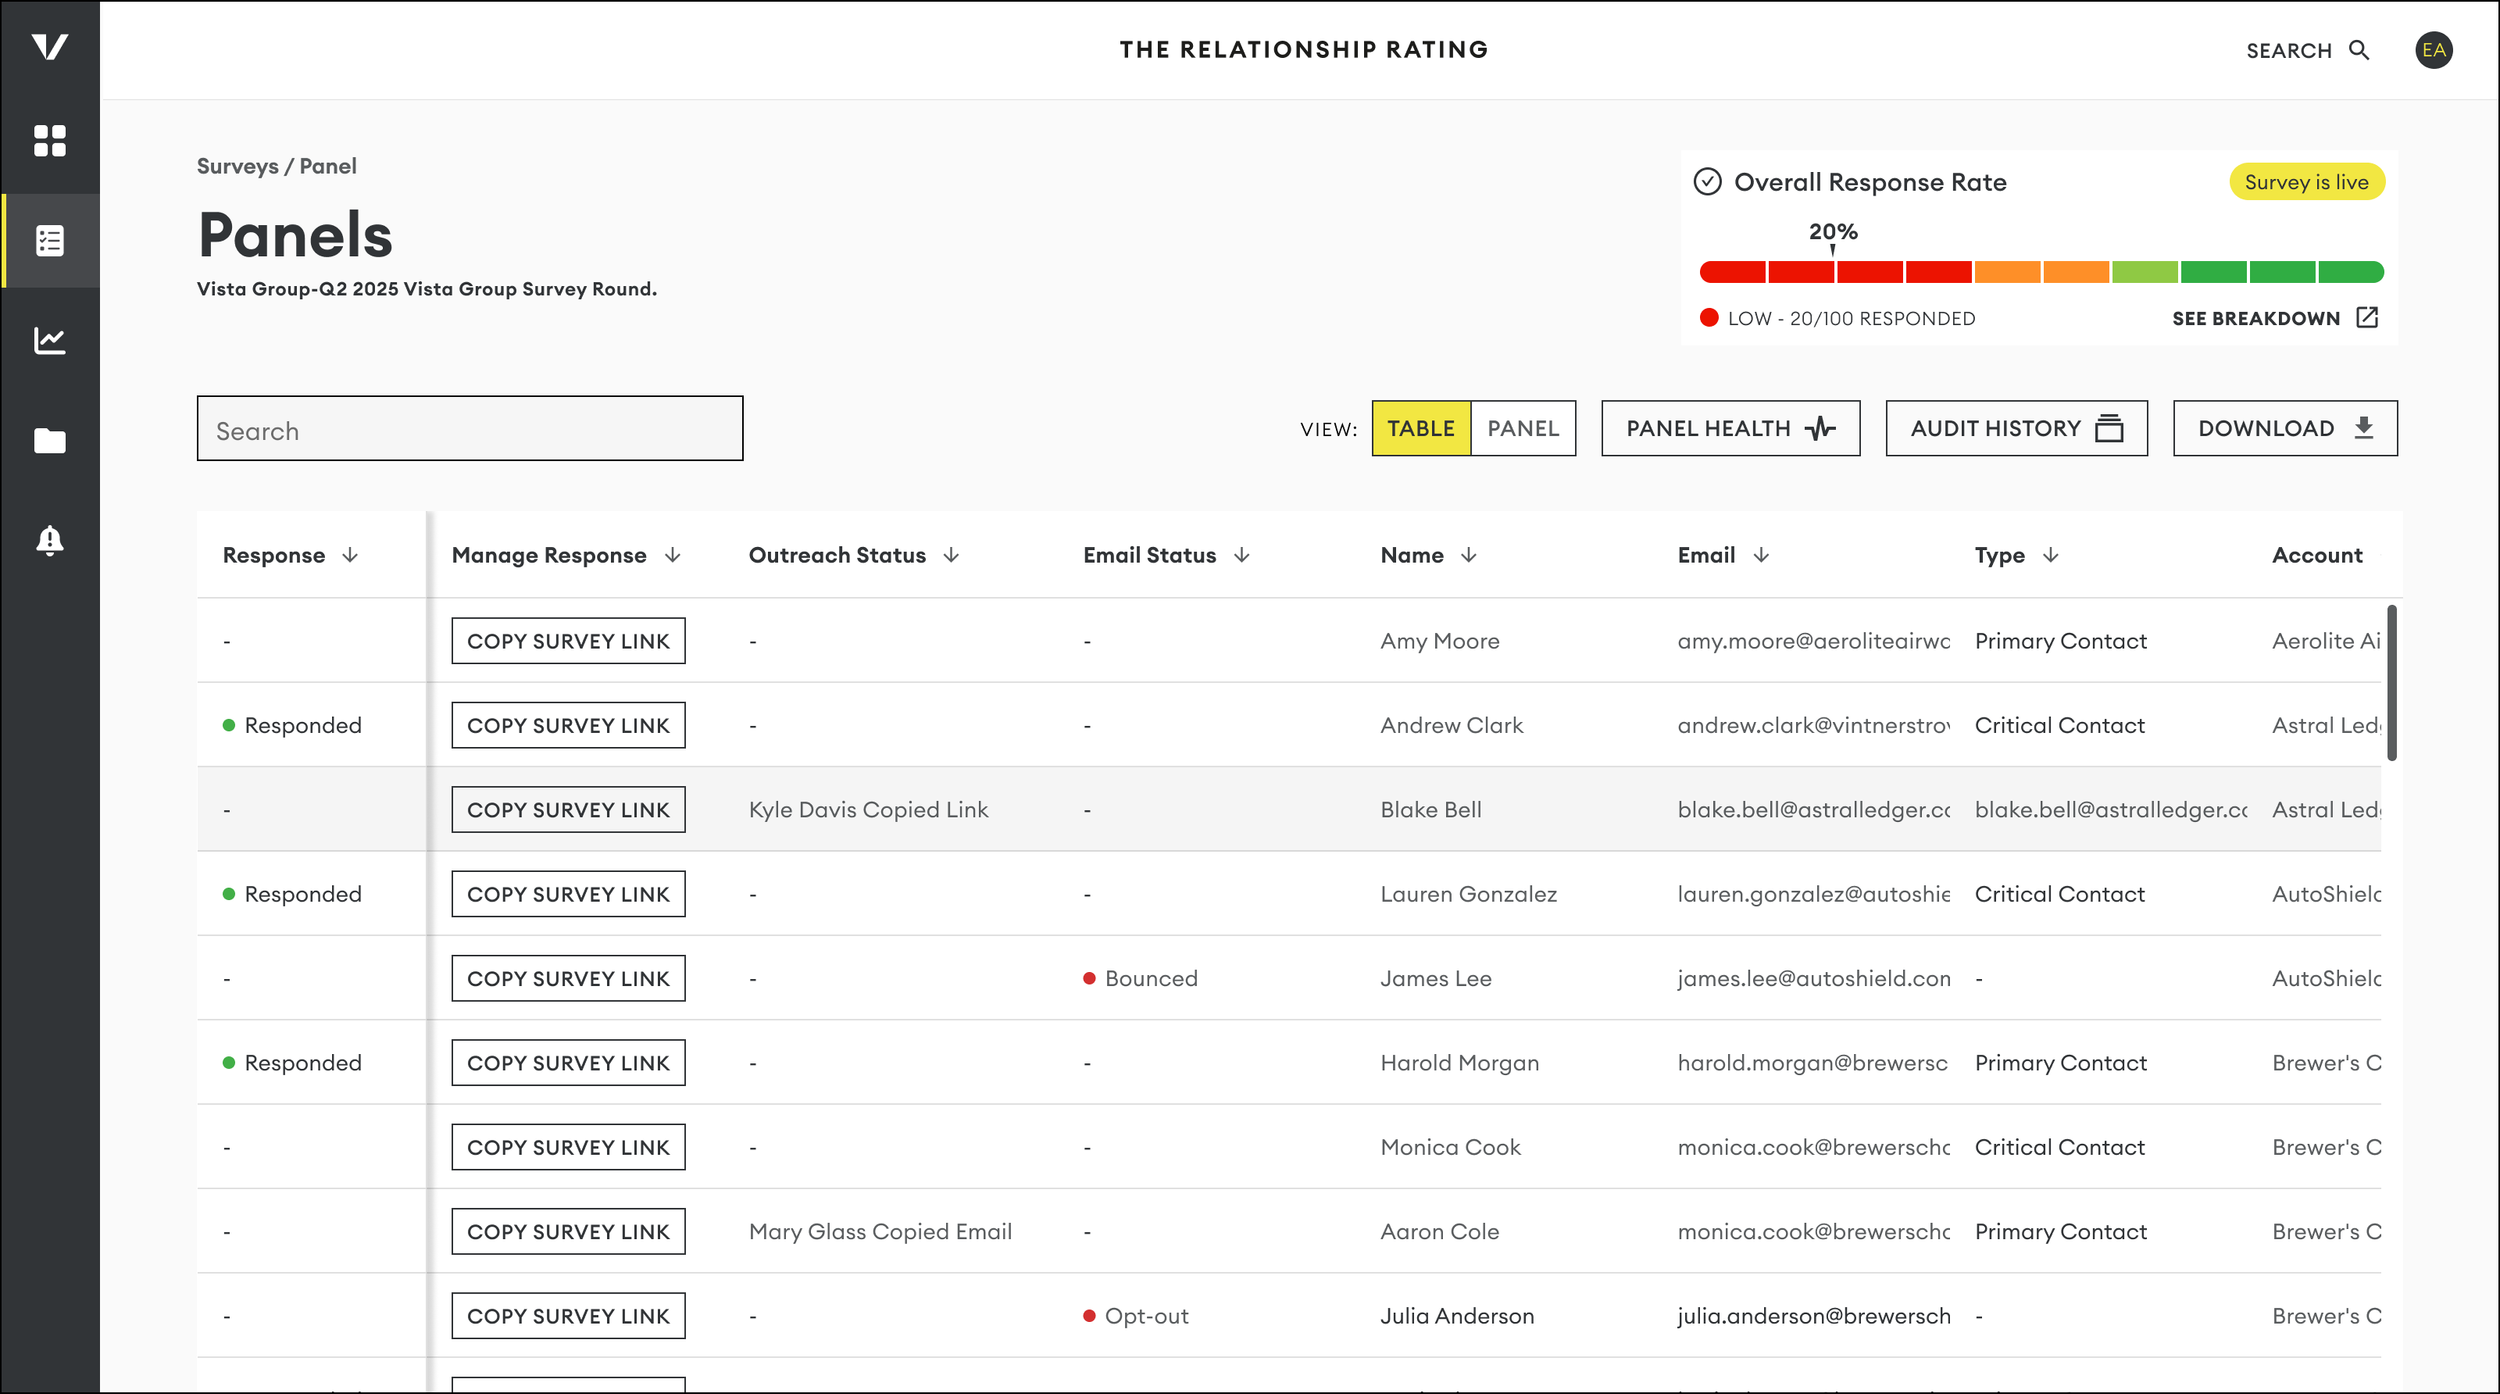Click Aerolite account cell for Amy Moore
The height and width of the screenshot is (1394, 2500).
[x=2326, y=641]
